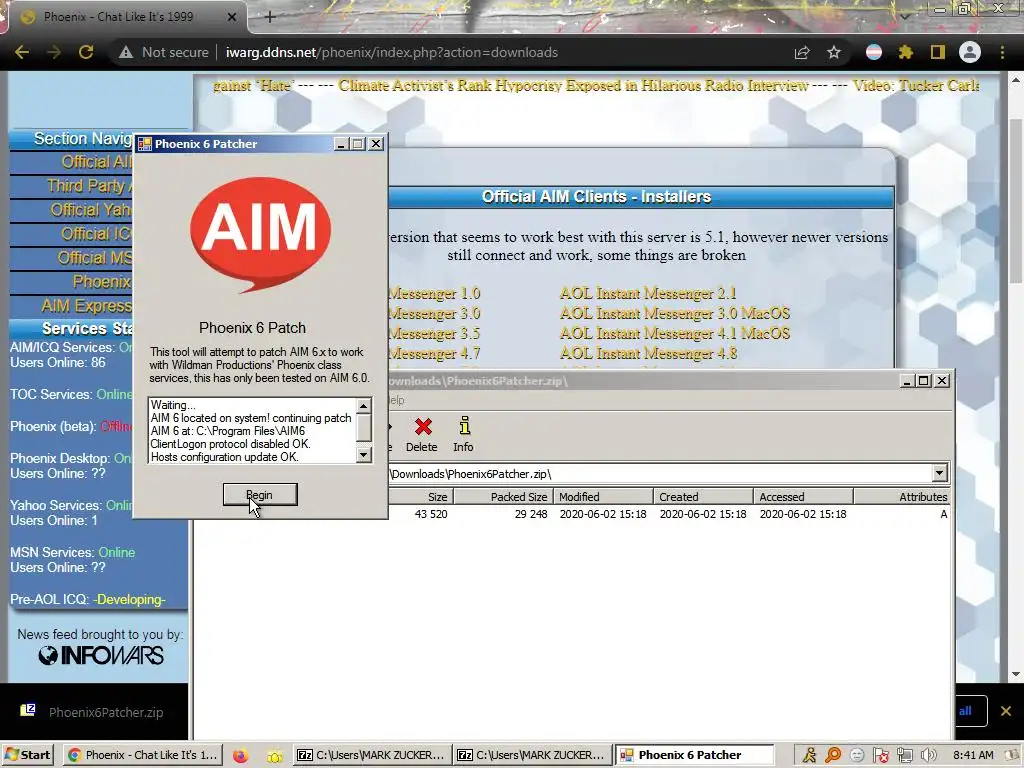Click the running figure tray icon
1024x768 pixels.
pos(809,755)
